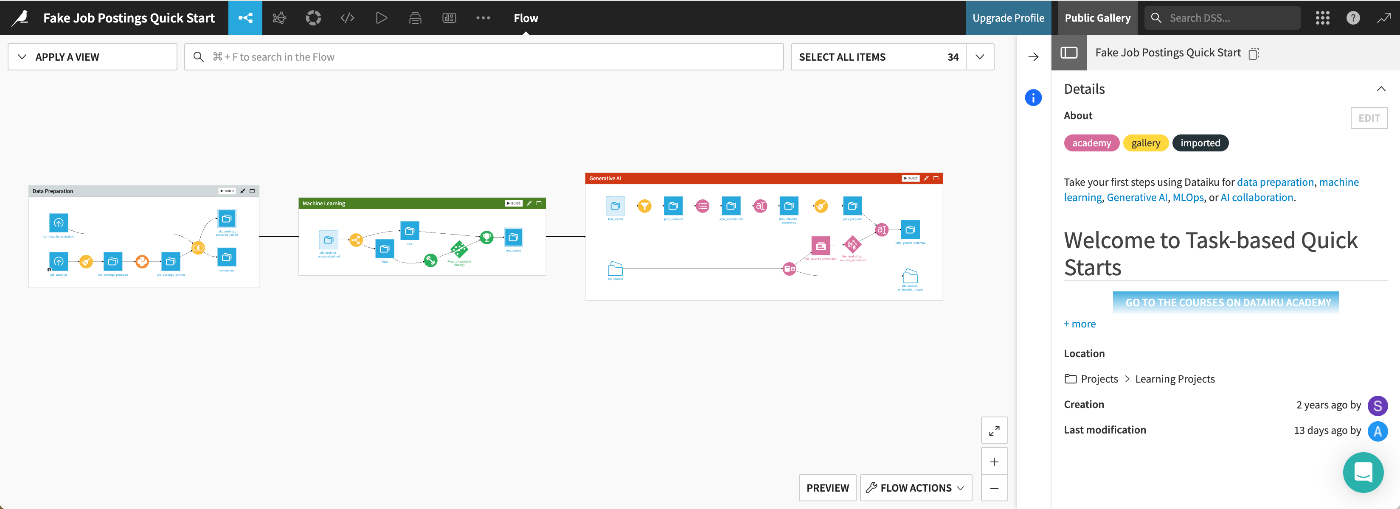The height and width of the screenshot is (509, 1400).
Task: Click the activity trend arrow icon
Action: (x=1382, y=18)
